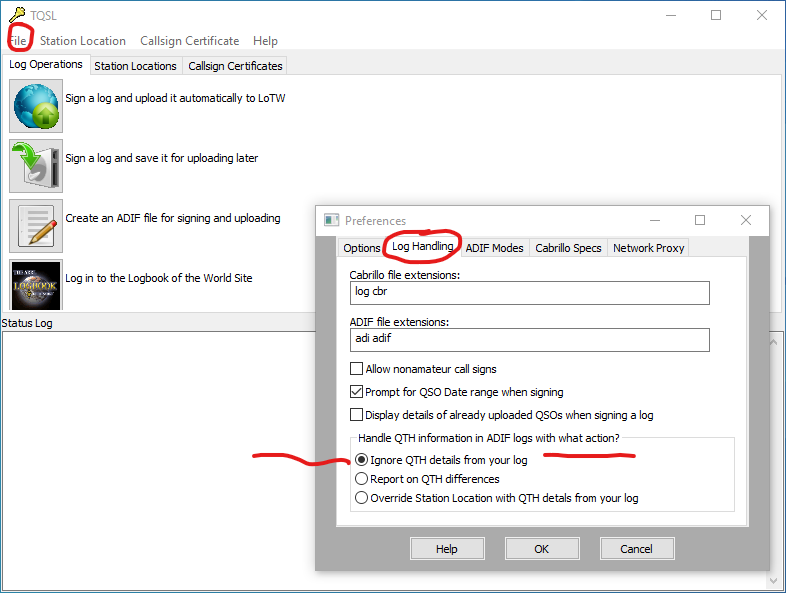Viewport: 786px width, 593px height.
Task: Switch to the Callsign Certificates tab
Action: (x=235, y=66)
